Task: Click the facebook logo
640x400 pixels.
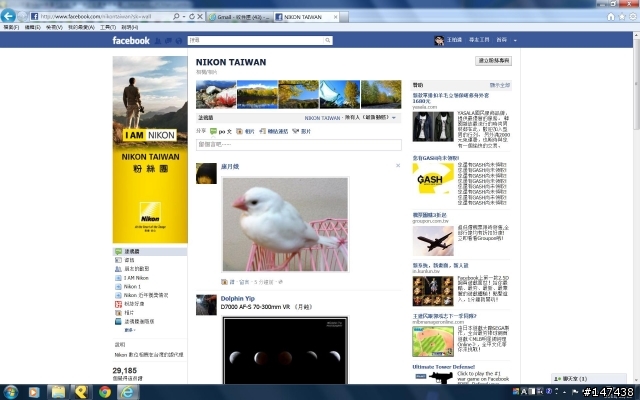Action: (131, 40)
